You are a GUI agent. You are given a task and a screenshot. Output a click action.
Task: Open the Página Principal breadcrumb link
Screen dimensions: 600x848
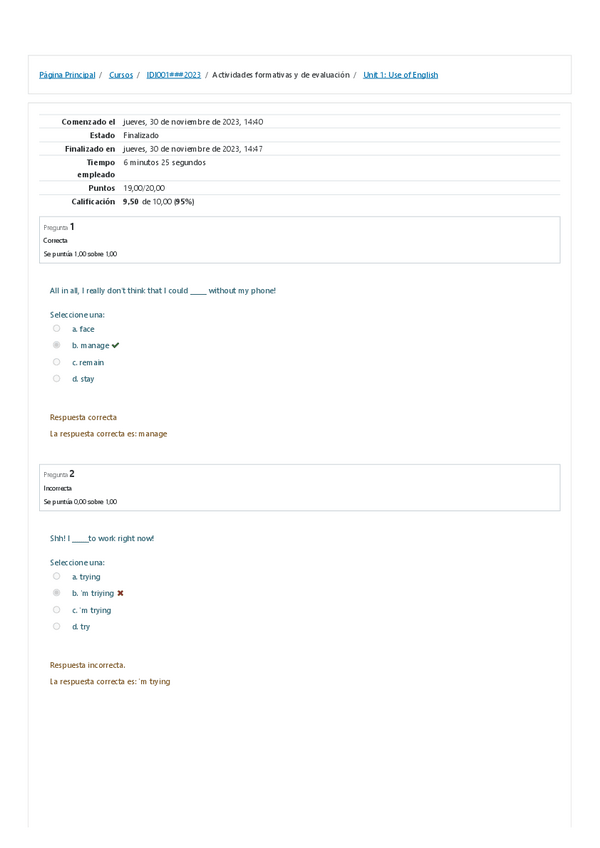67,75
